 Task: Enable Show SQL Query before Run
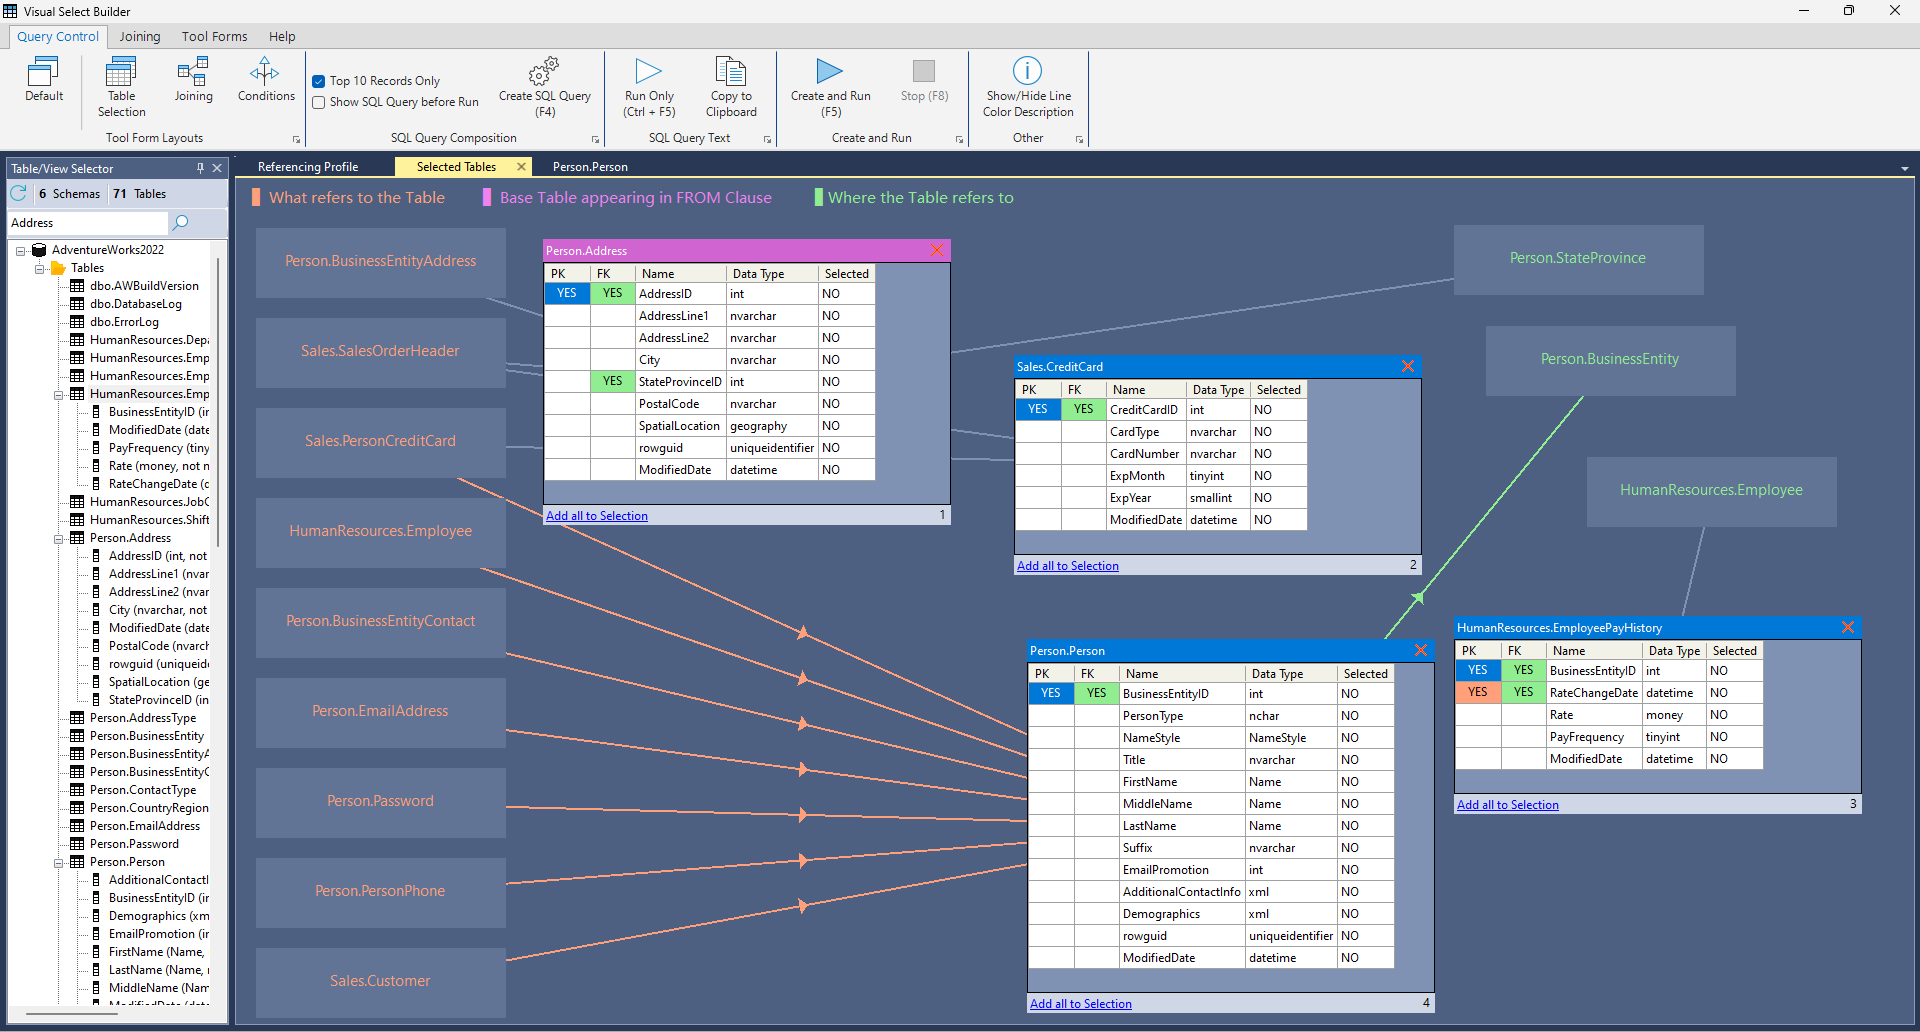click(319, 102)
